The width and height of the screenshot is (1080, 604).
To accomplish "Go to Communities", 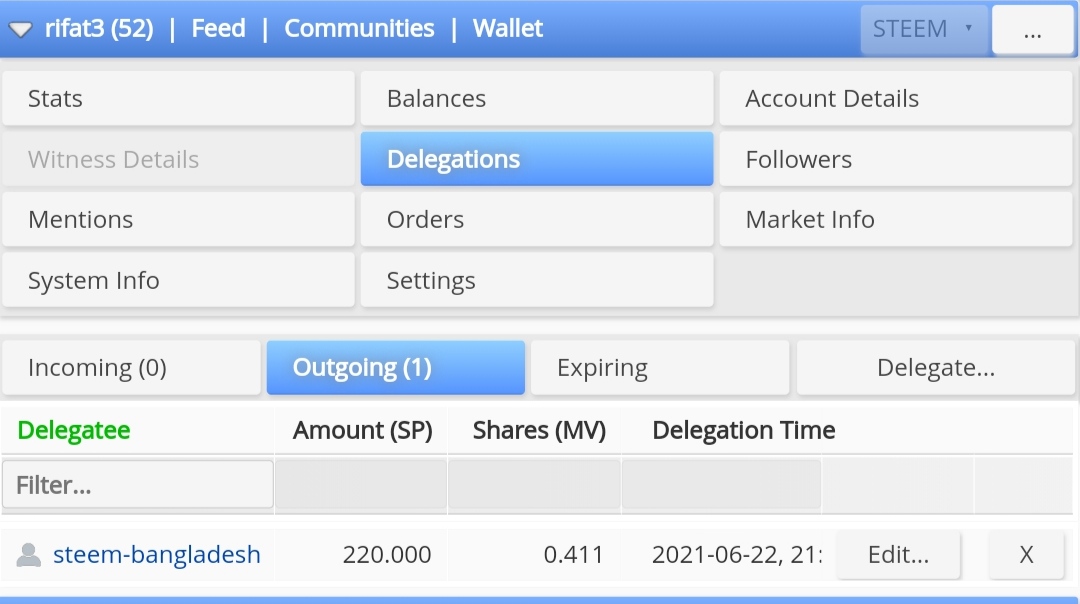I will [359, 28].
